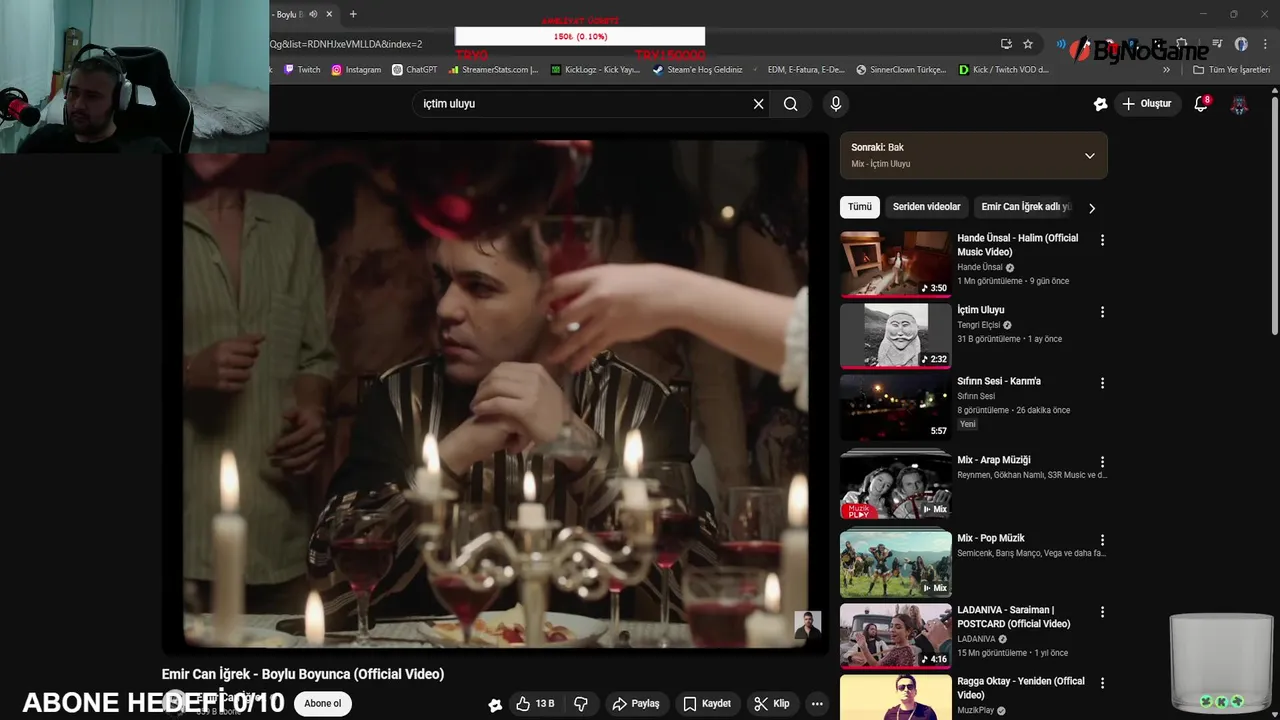Bookmark this page with star icon
1280x720 pixels.
point(1028,44)
